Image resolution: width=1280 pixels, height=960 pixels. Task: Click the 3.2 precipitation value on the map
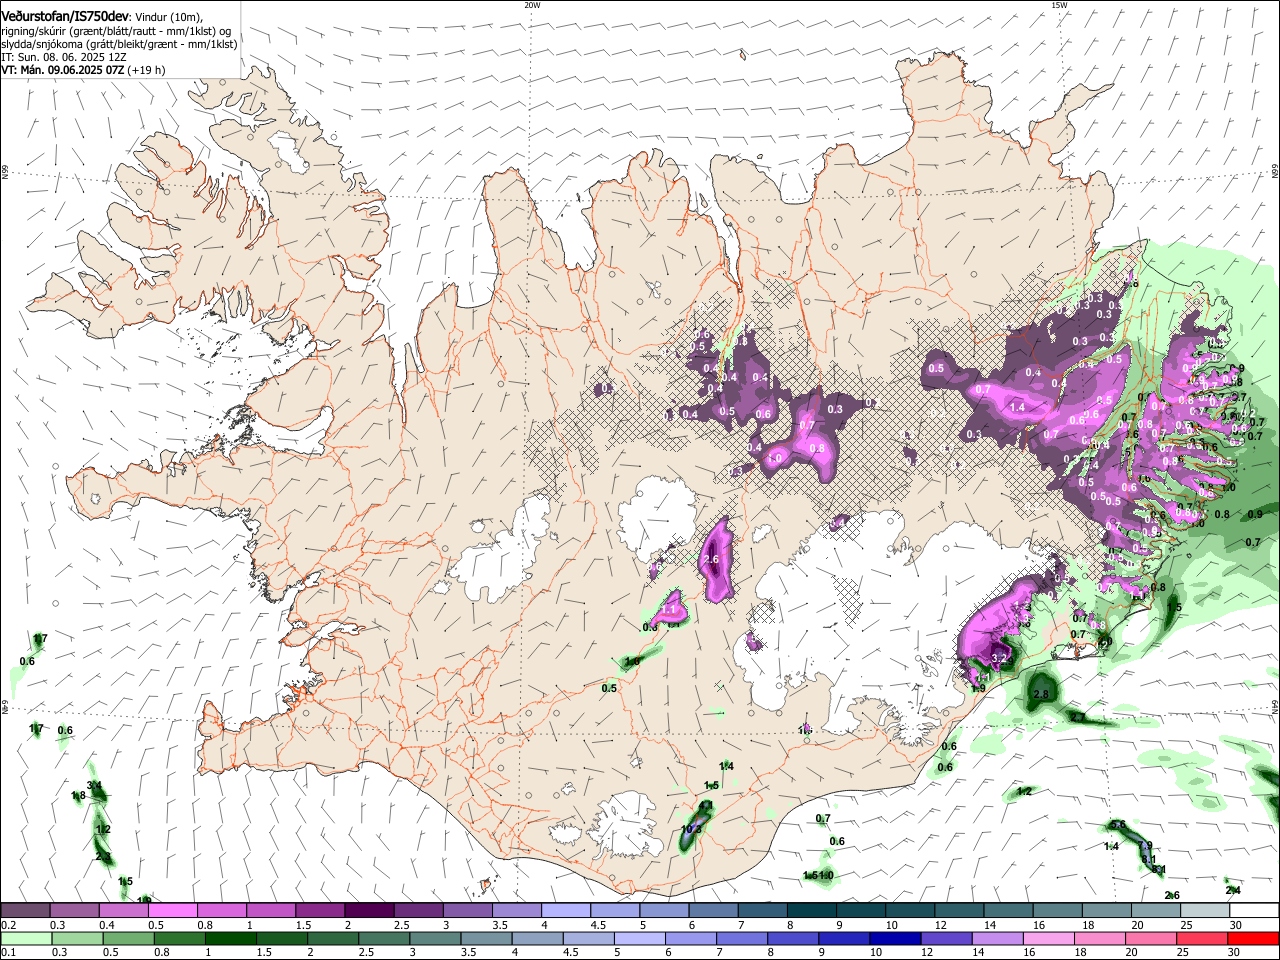[x=1001, y=657]
